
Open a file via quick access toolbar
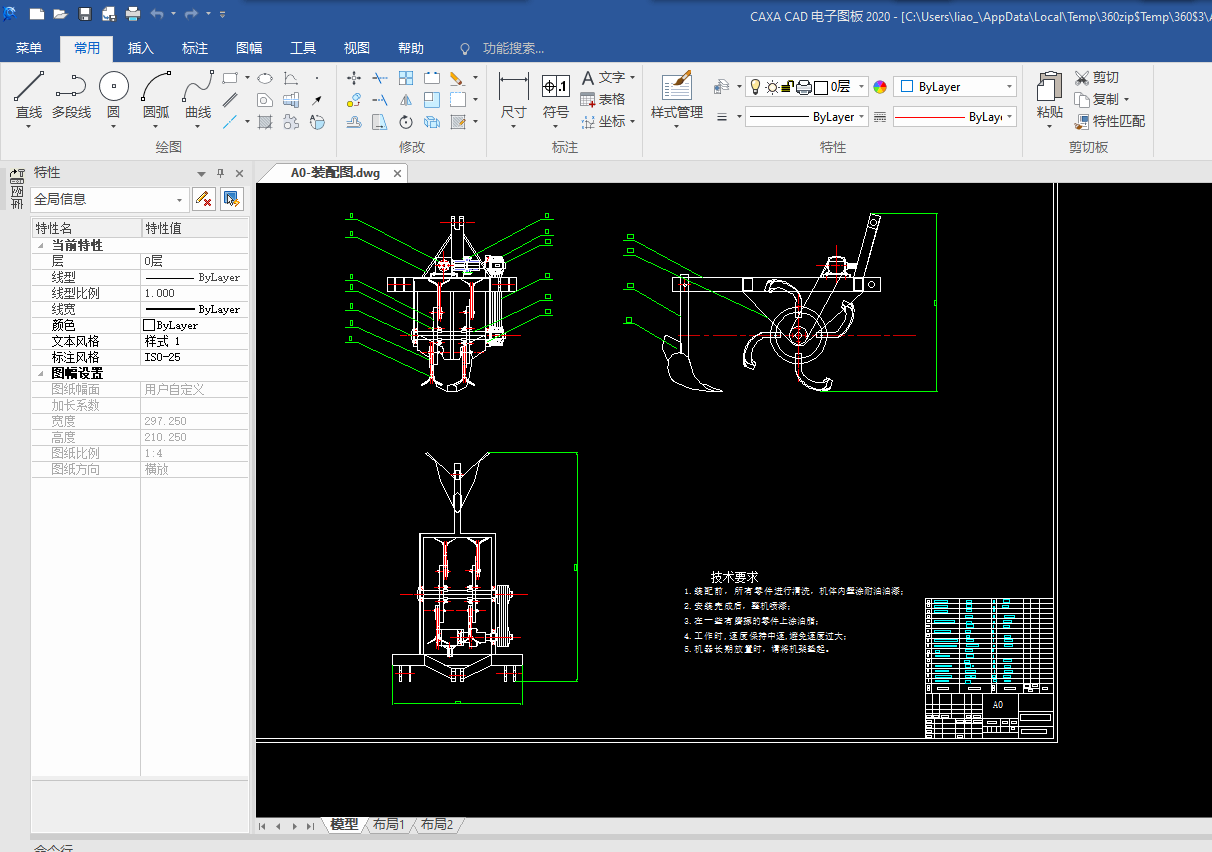pos(60,14)
